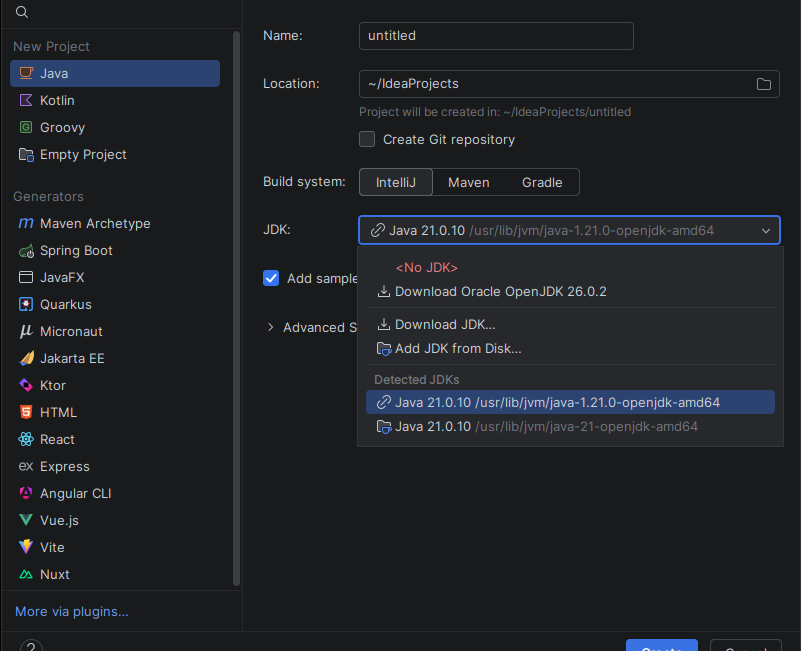Viewport: 801px width, 651px height.
Task: Select the Maven Archetype icon
Action: pyautogui.click(x=26, y=223)
